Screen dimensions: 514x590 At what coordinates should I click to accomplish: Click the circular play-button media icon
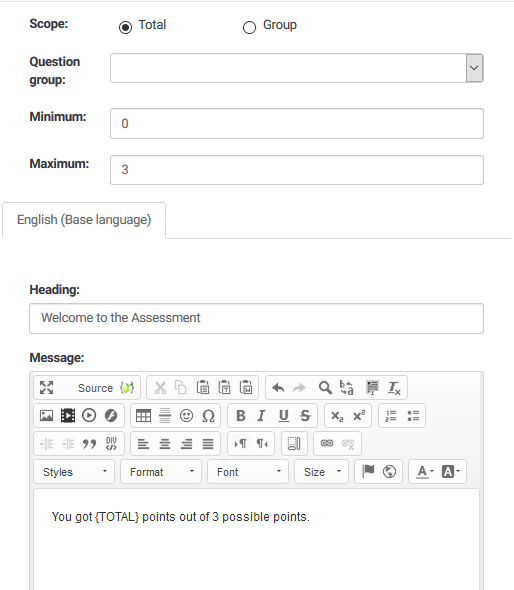[x=89, y=415]
